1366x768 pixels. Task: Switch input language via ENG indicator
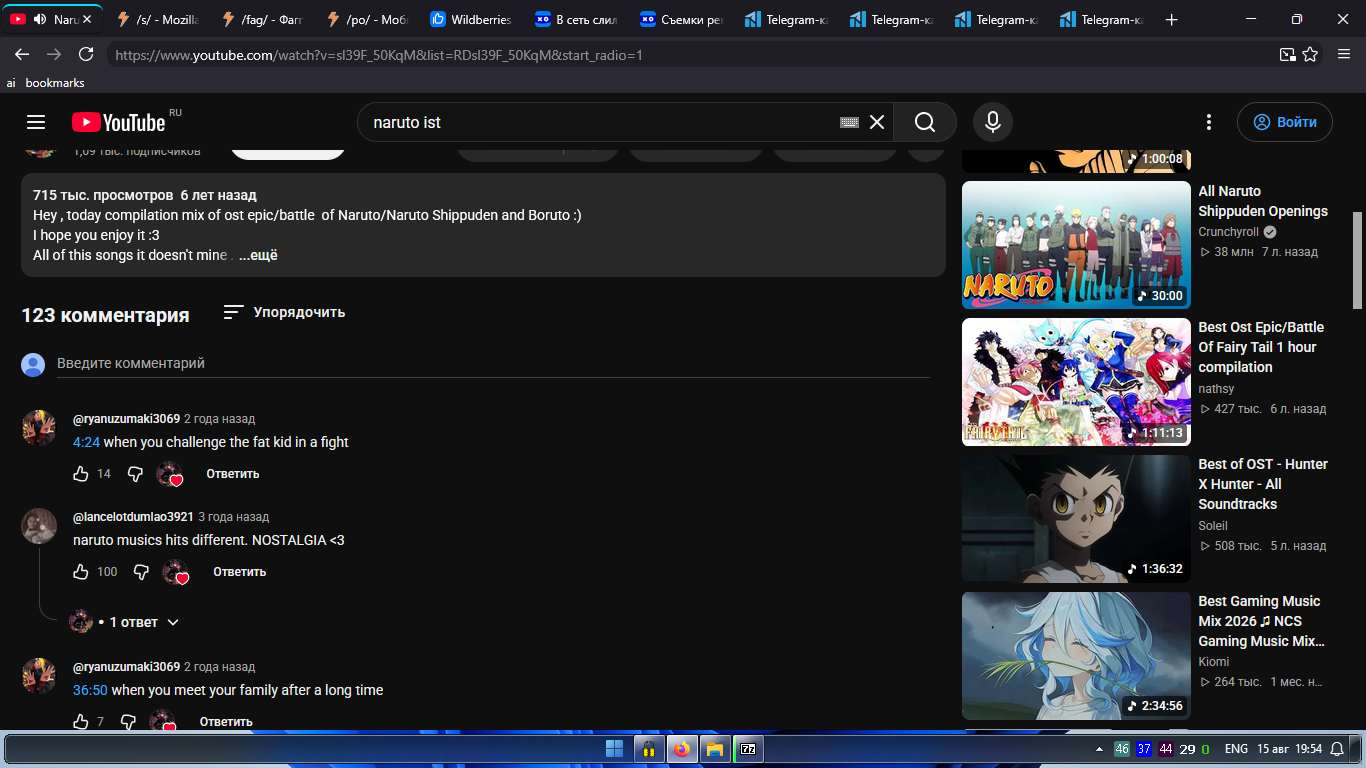1237,749
